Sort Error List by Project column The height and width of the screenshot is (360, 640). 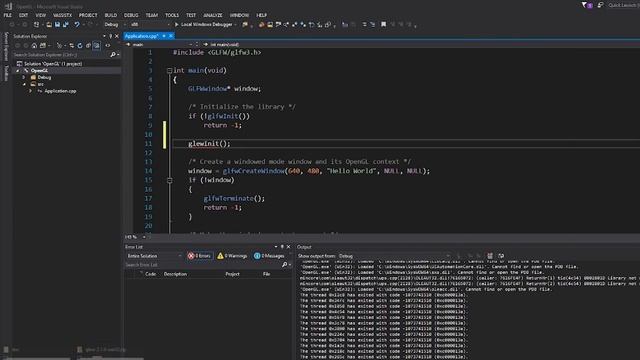click(232, 274)
